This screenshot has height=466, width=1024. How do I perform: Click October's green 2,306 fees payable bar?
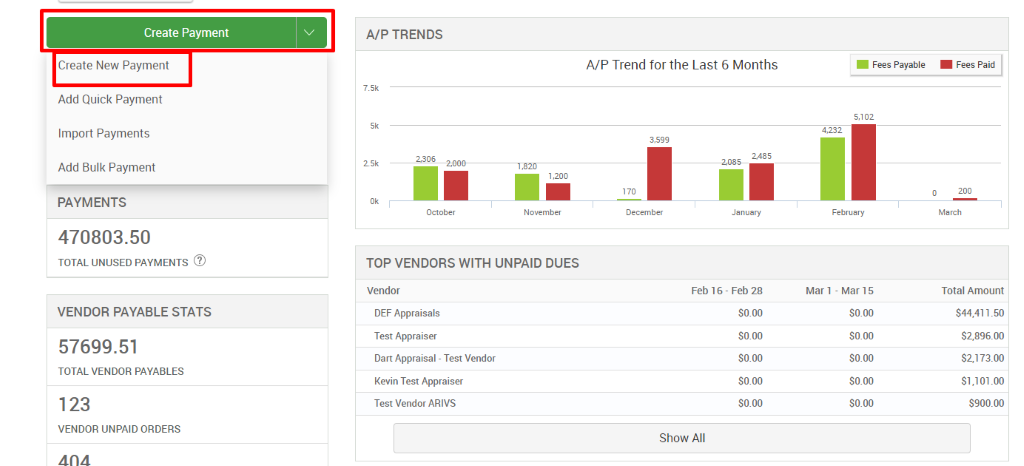(x=425, y=183)
